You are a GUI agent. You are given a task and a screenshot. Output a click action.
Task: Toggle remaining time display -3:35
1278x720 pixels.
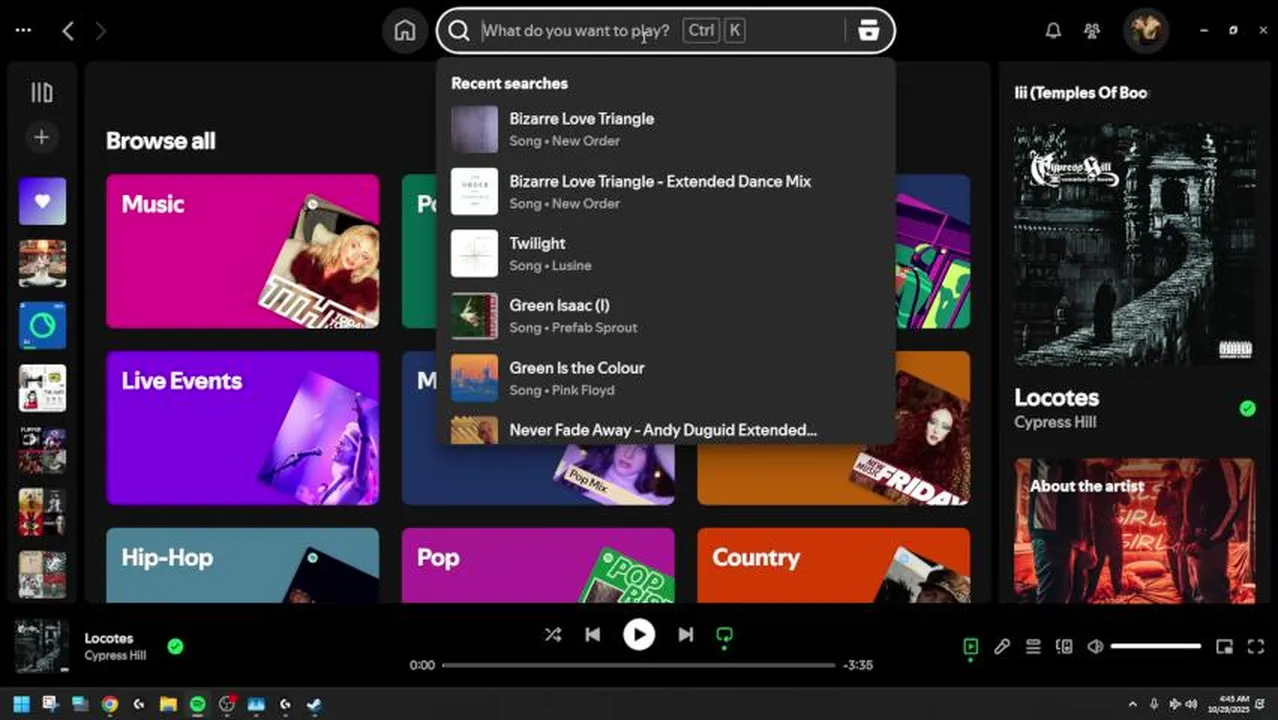pyautogui.click(x=858, y=665)
